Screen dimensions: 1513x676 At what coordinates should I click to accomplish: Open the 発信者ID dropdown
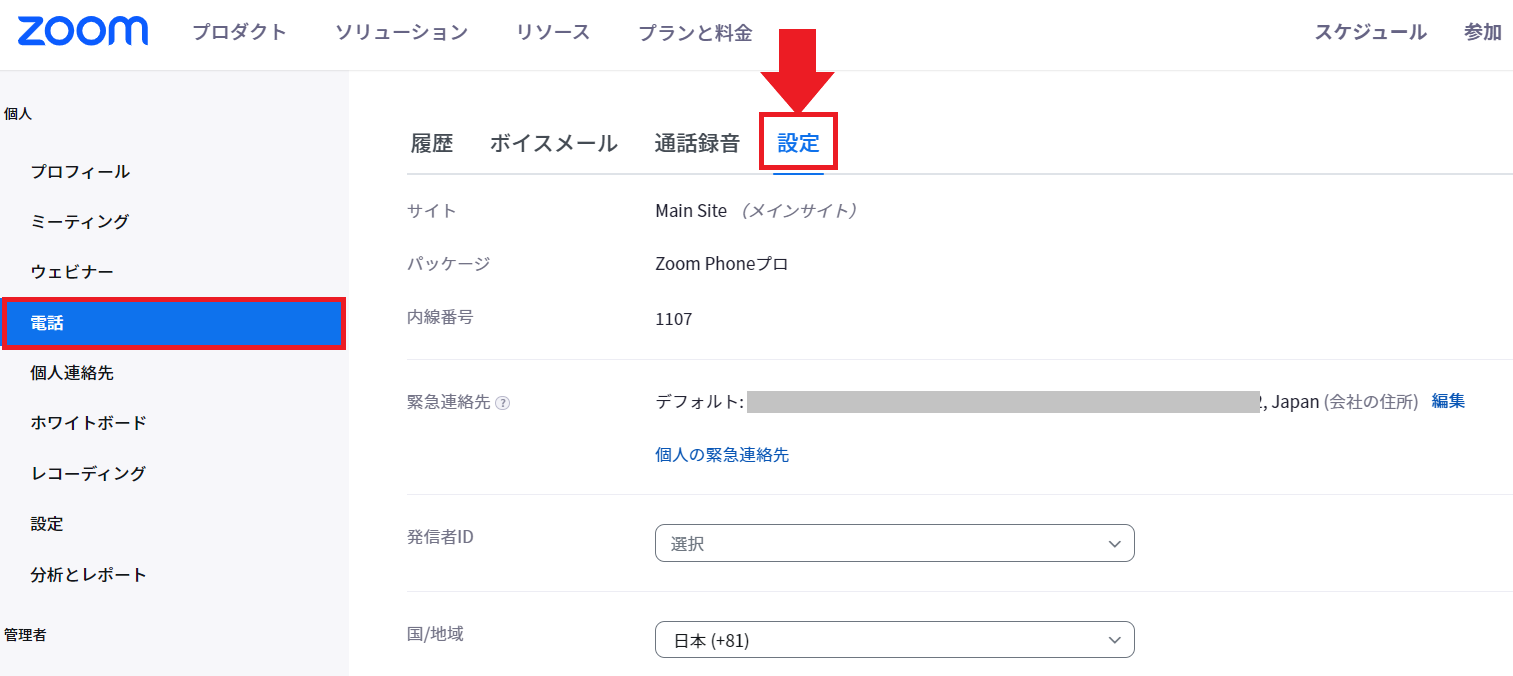coord(894,543)
